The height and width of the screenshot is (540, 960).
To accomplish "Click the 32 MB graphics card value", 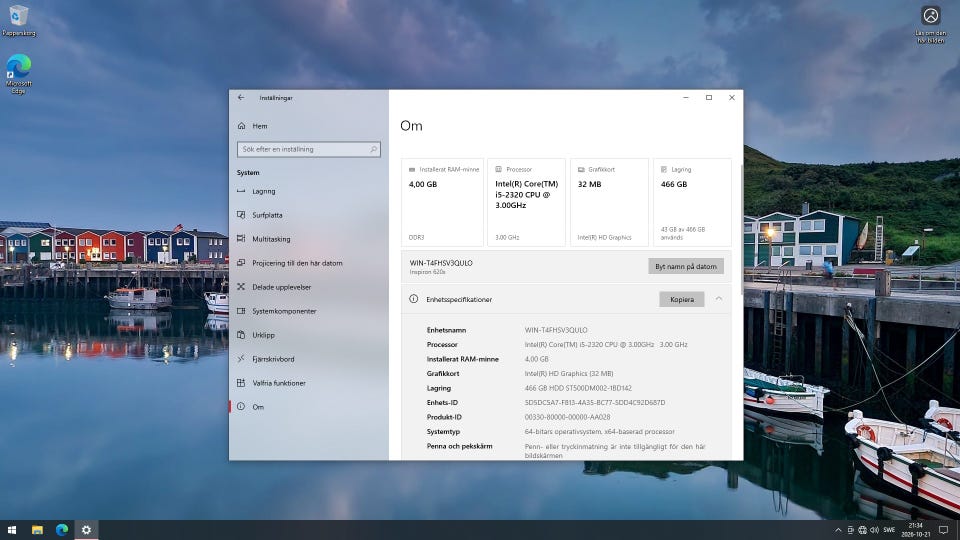I will click(589, 184).
